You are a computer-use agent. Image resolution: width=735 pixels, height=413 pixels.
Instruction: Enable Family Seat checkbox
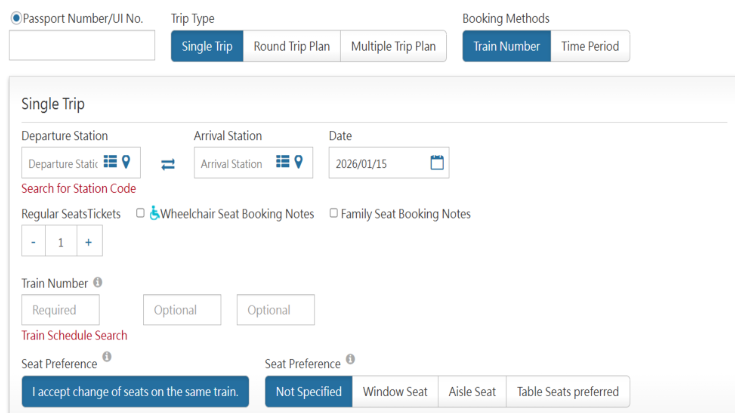coord(333,213)
